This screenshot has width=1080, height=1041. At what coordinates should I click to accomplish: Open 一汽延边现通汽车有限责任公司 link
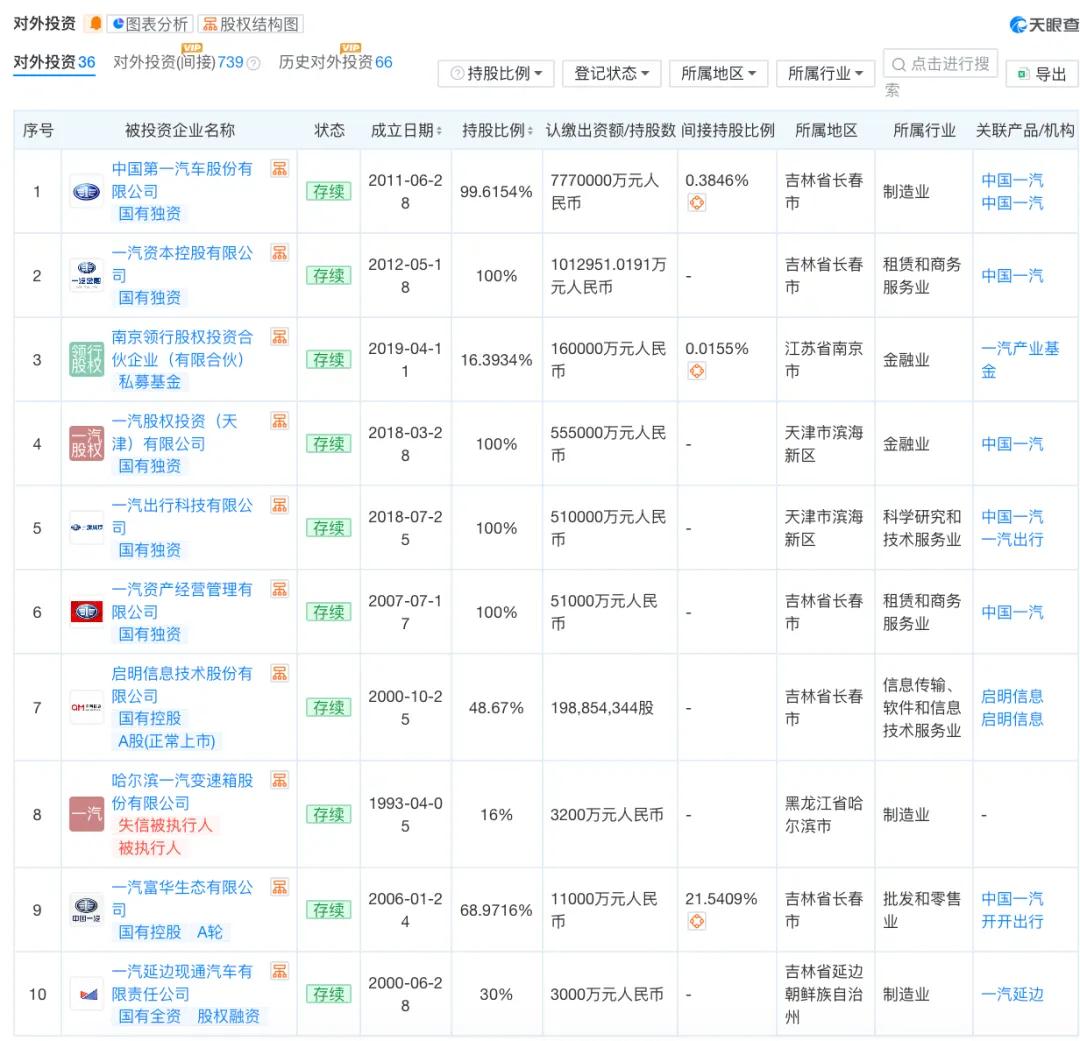pyautogui.click(x=182, y=982)
